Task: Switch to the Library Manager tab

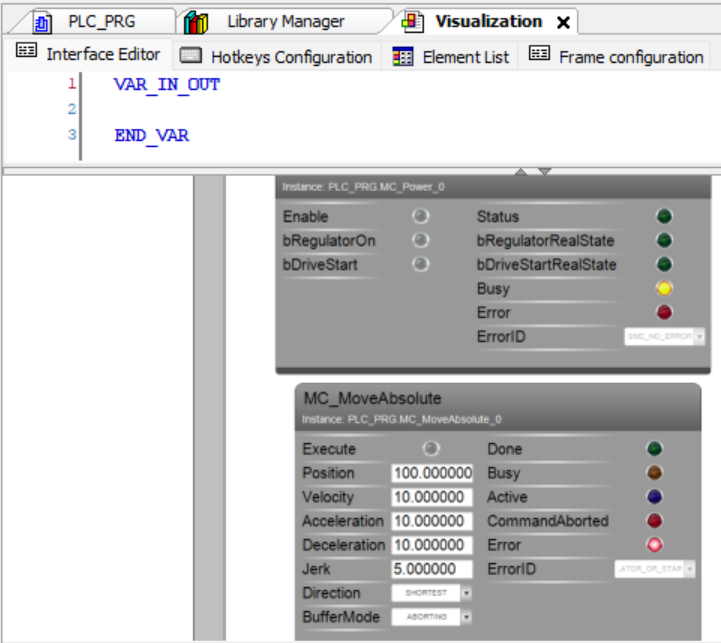Action: tap(285, 22)
